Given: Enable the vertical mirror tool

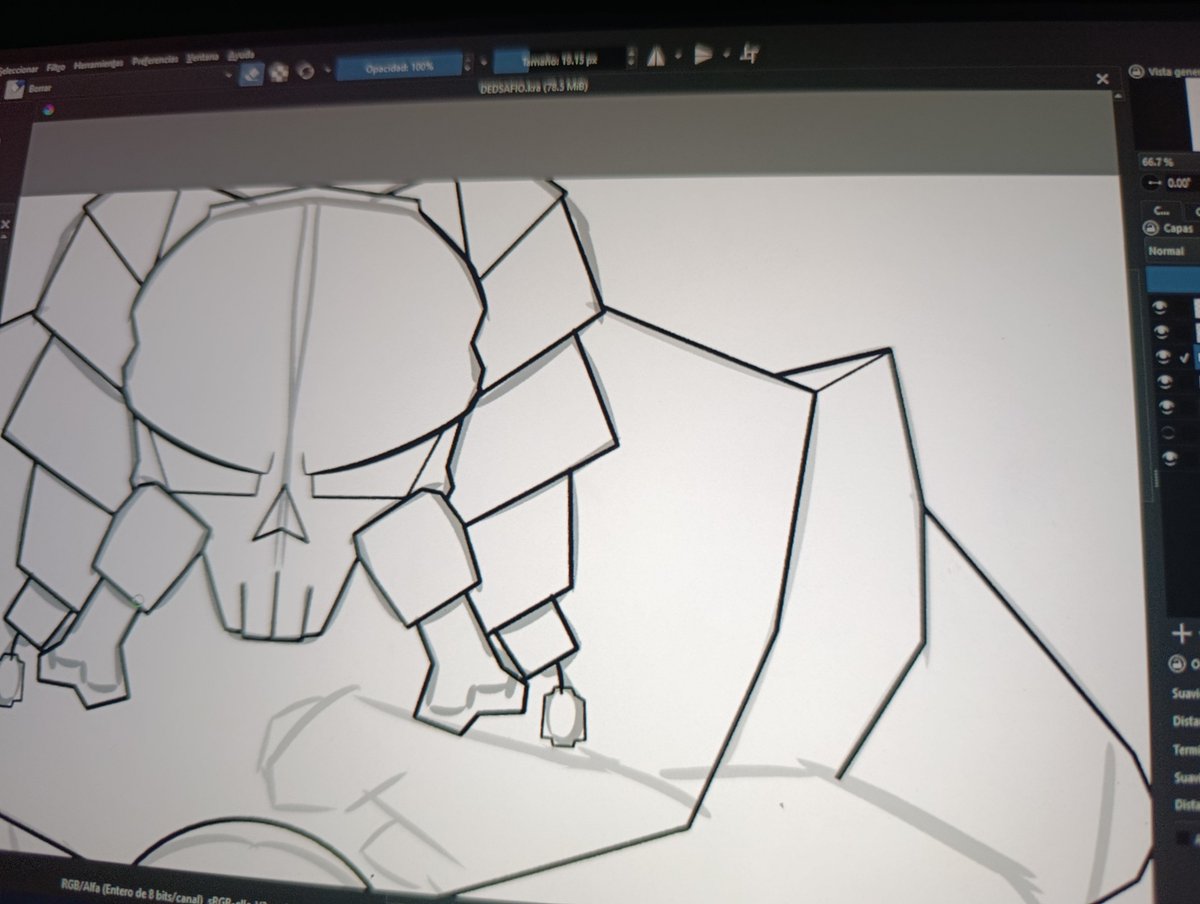Looking at the screenshot, I should pyautogui.click(x=703, y=55).
